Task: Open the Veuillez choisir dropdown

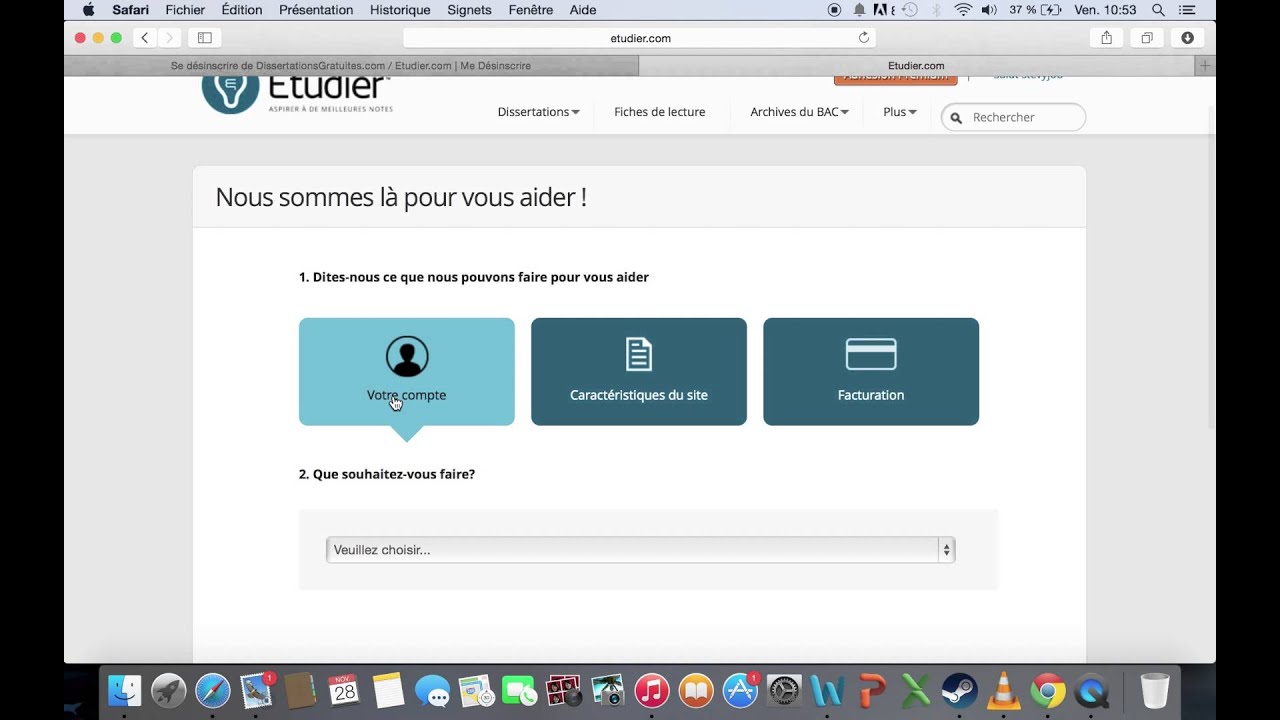Action: (x=641, y=550)
